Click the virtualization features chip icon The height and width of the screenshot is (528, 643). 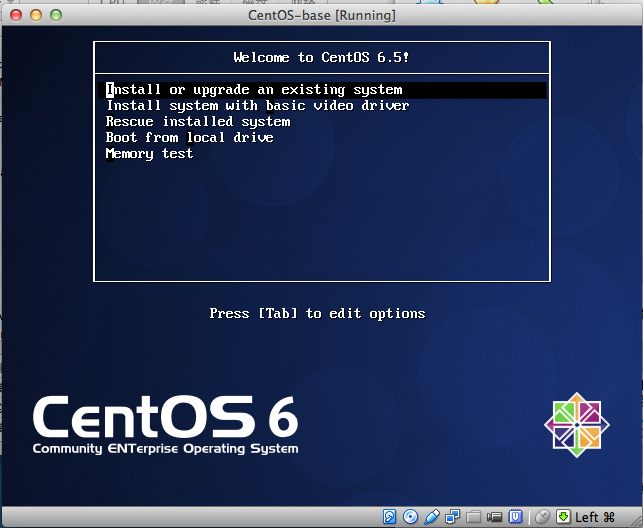click(515, 517)
